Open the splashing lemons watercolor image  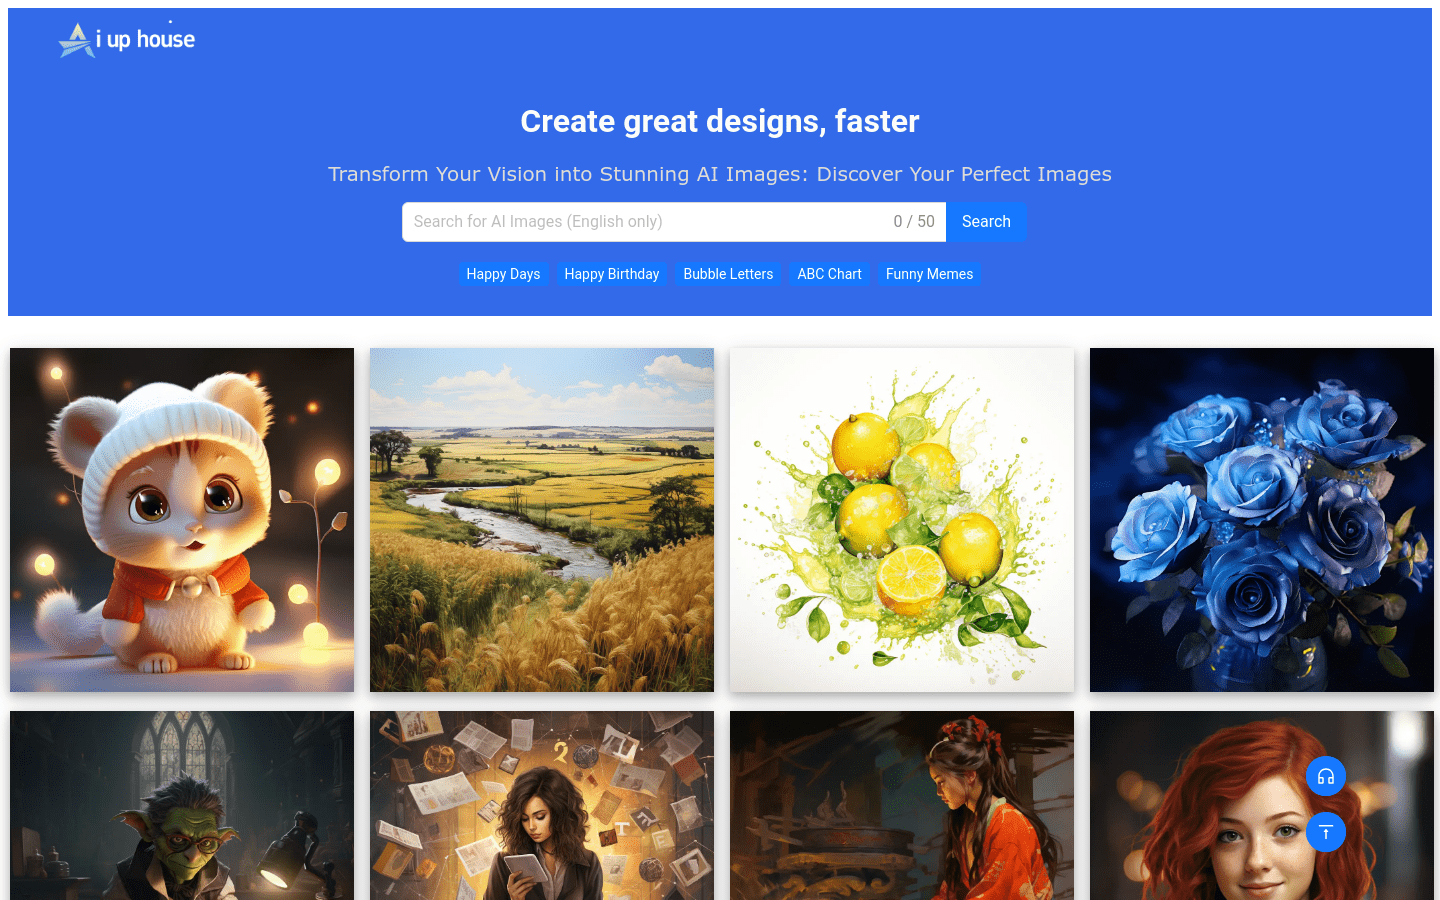(902, 520)
